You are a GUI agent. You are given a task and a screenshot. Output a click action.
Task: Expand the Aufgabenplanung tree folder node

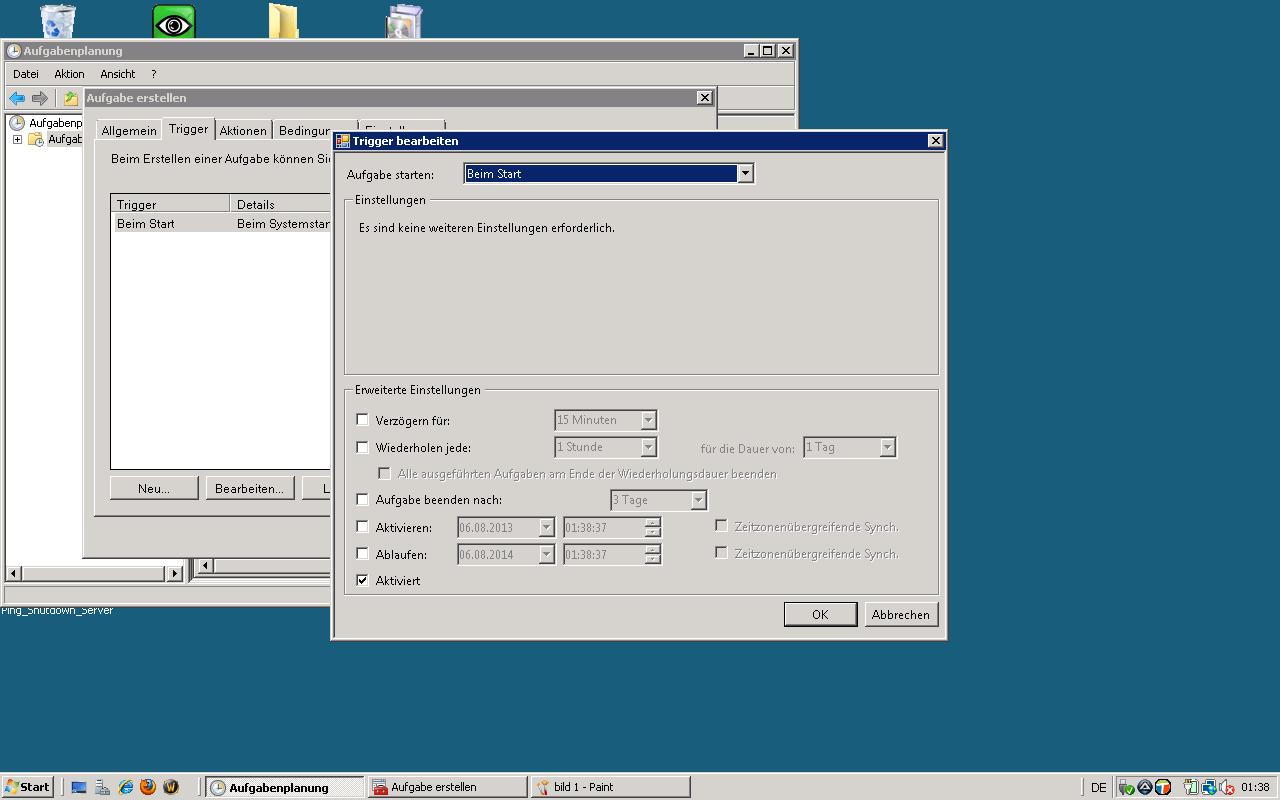(x=17, y=139)
